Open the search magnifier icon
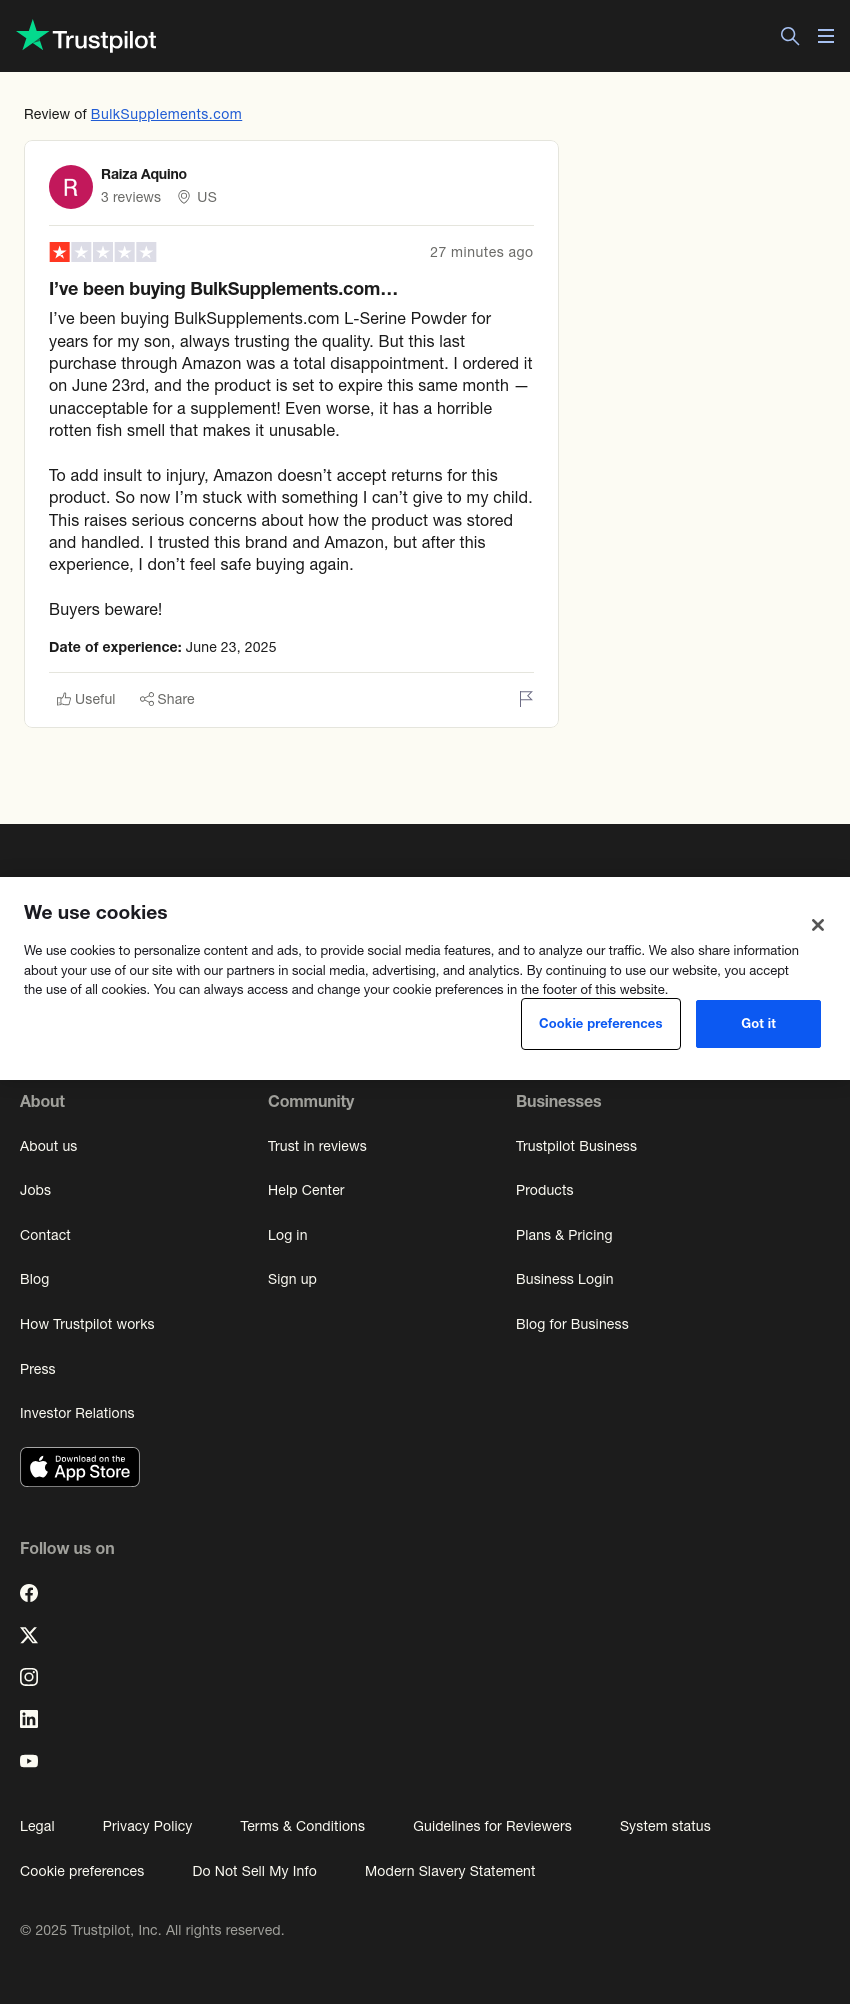Image resolution: width=850 pixels, height=2004 pixels. [x=790, y=36]
